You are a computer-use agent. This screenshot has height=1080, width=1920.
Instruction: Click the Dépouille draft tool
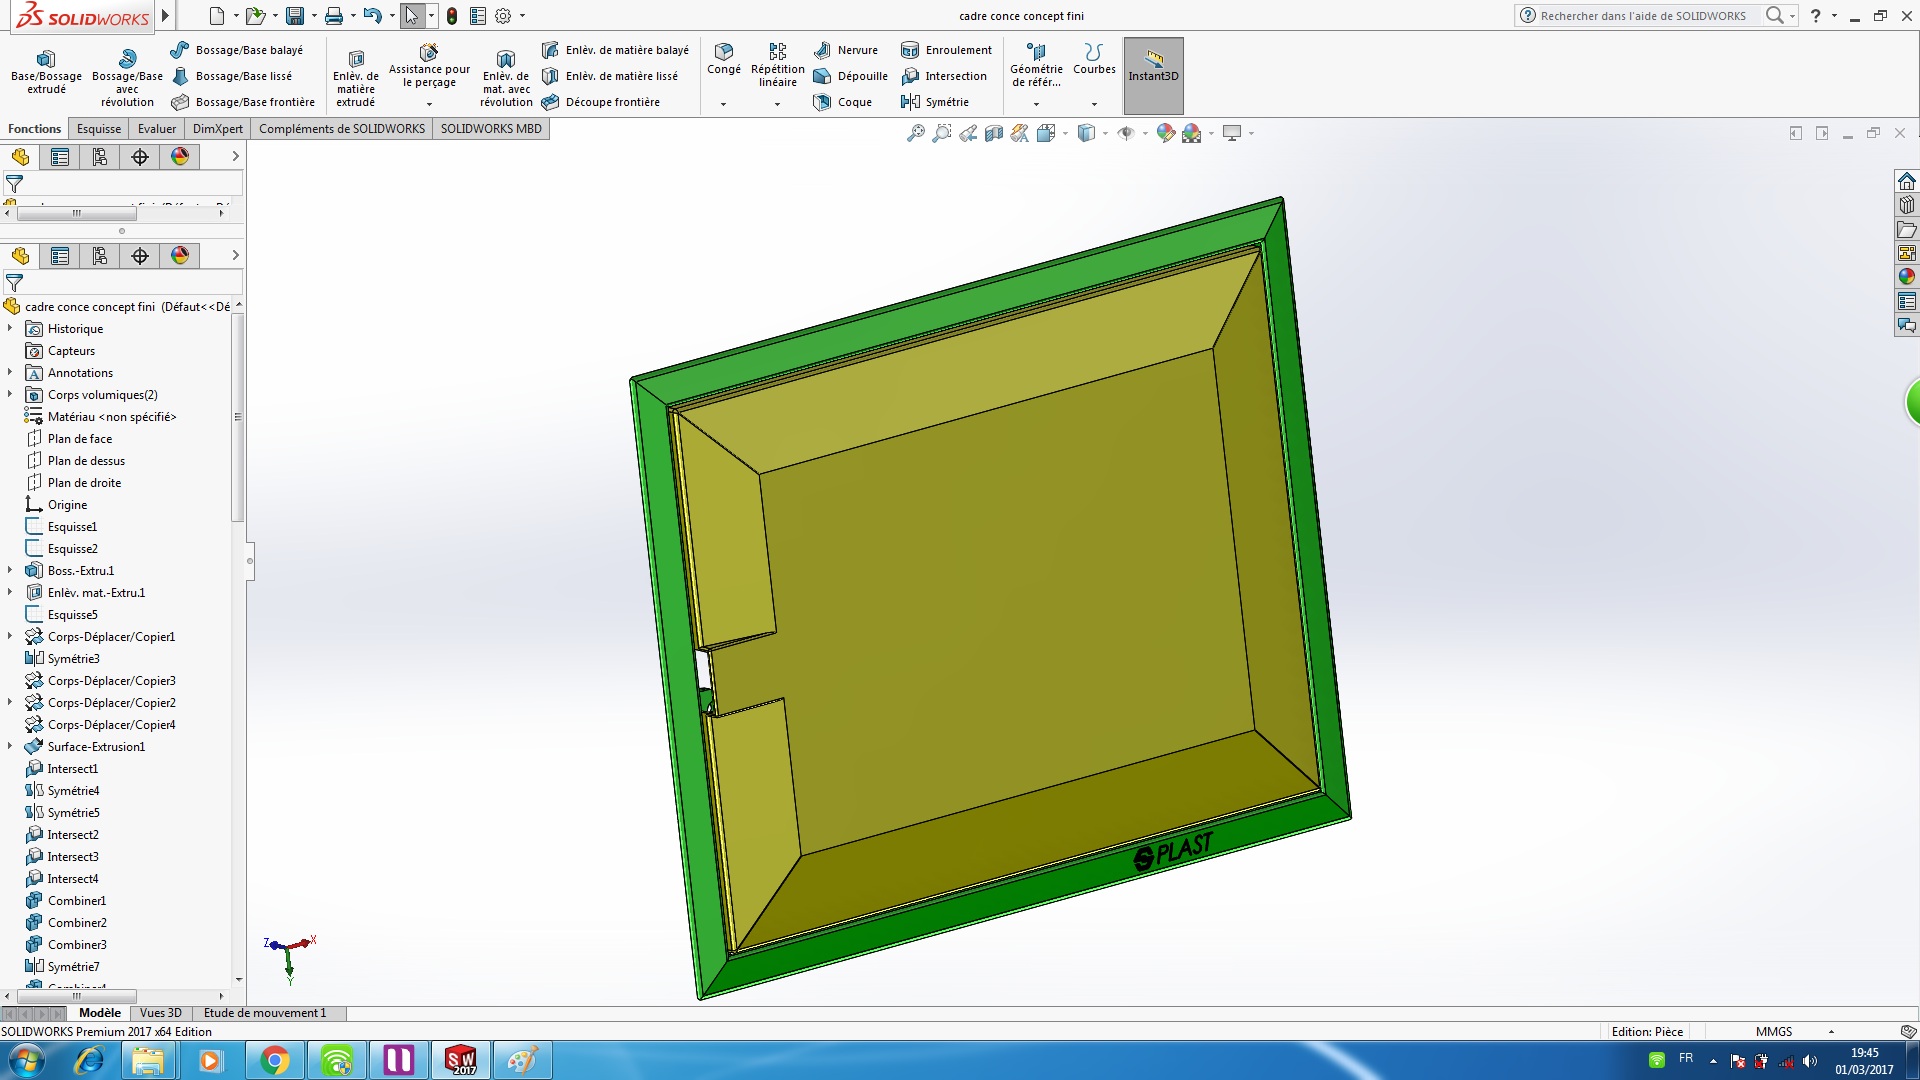851,76
